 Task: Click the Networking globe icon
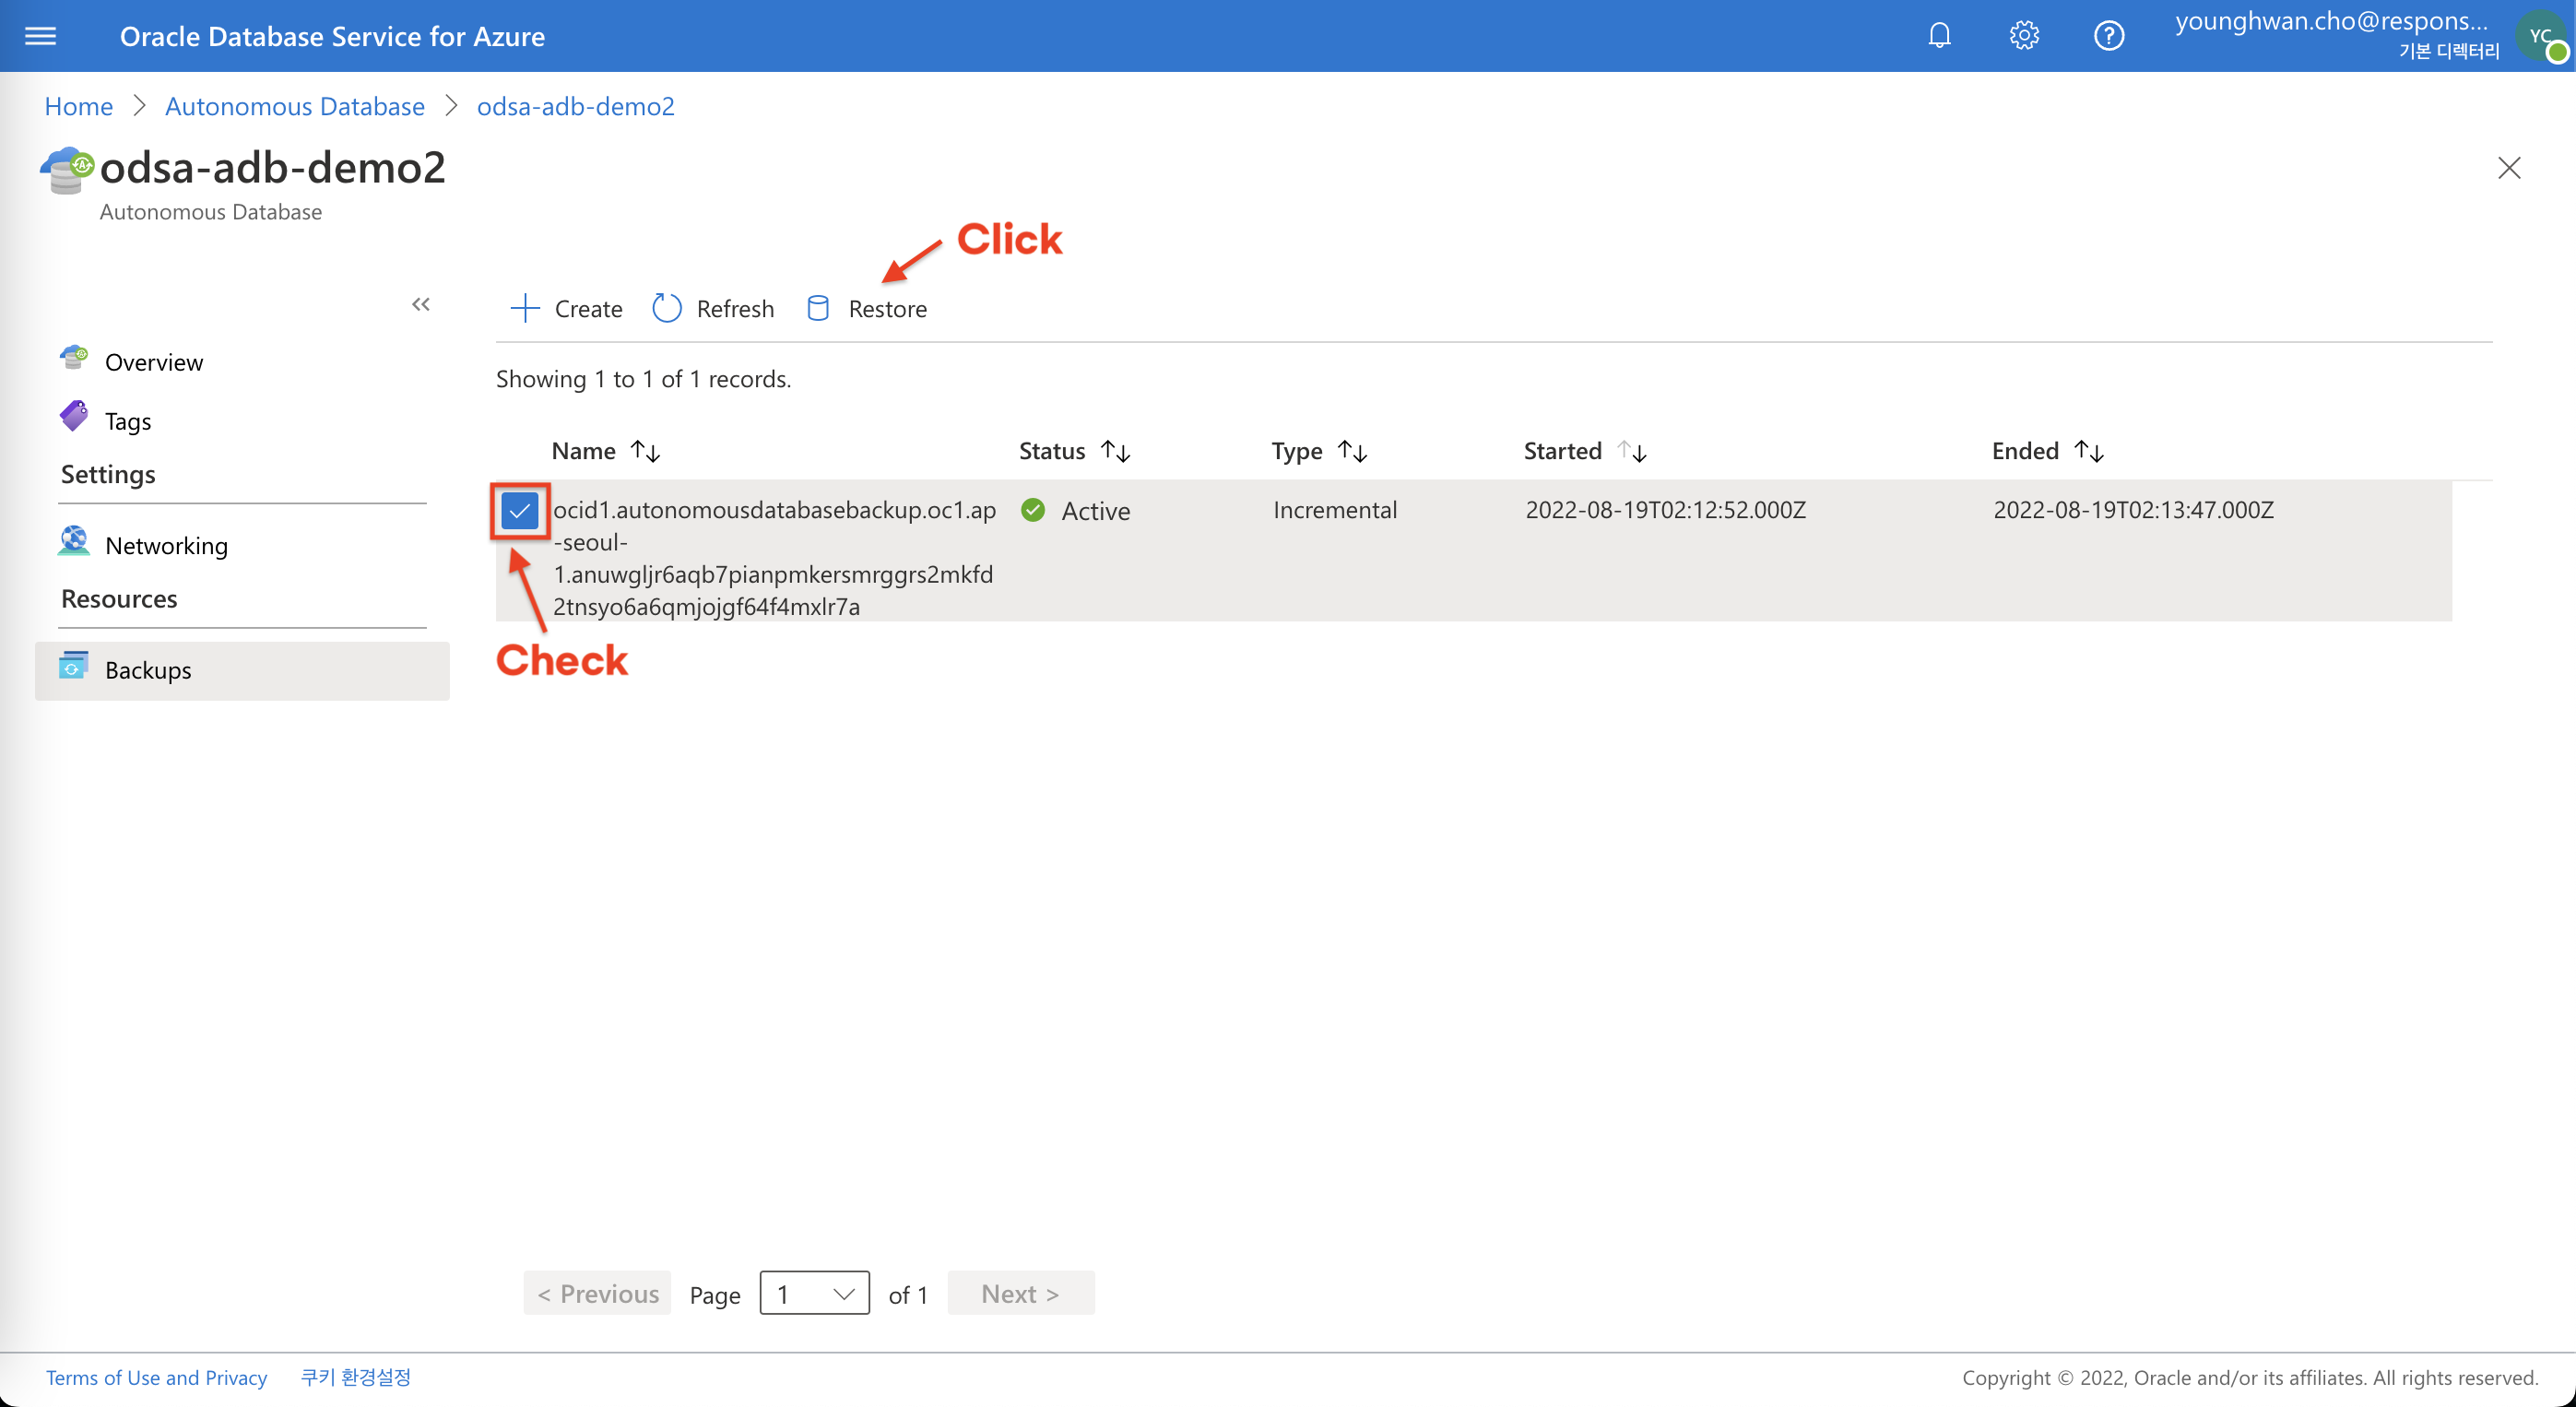[x=73, y=540]
